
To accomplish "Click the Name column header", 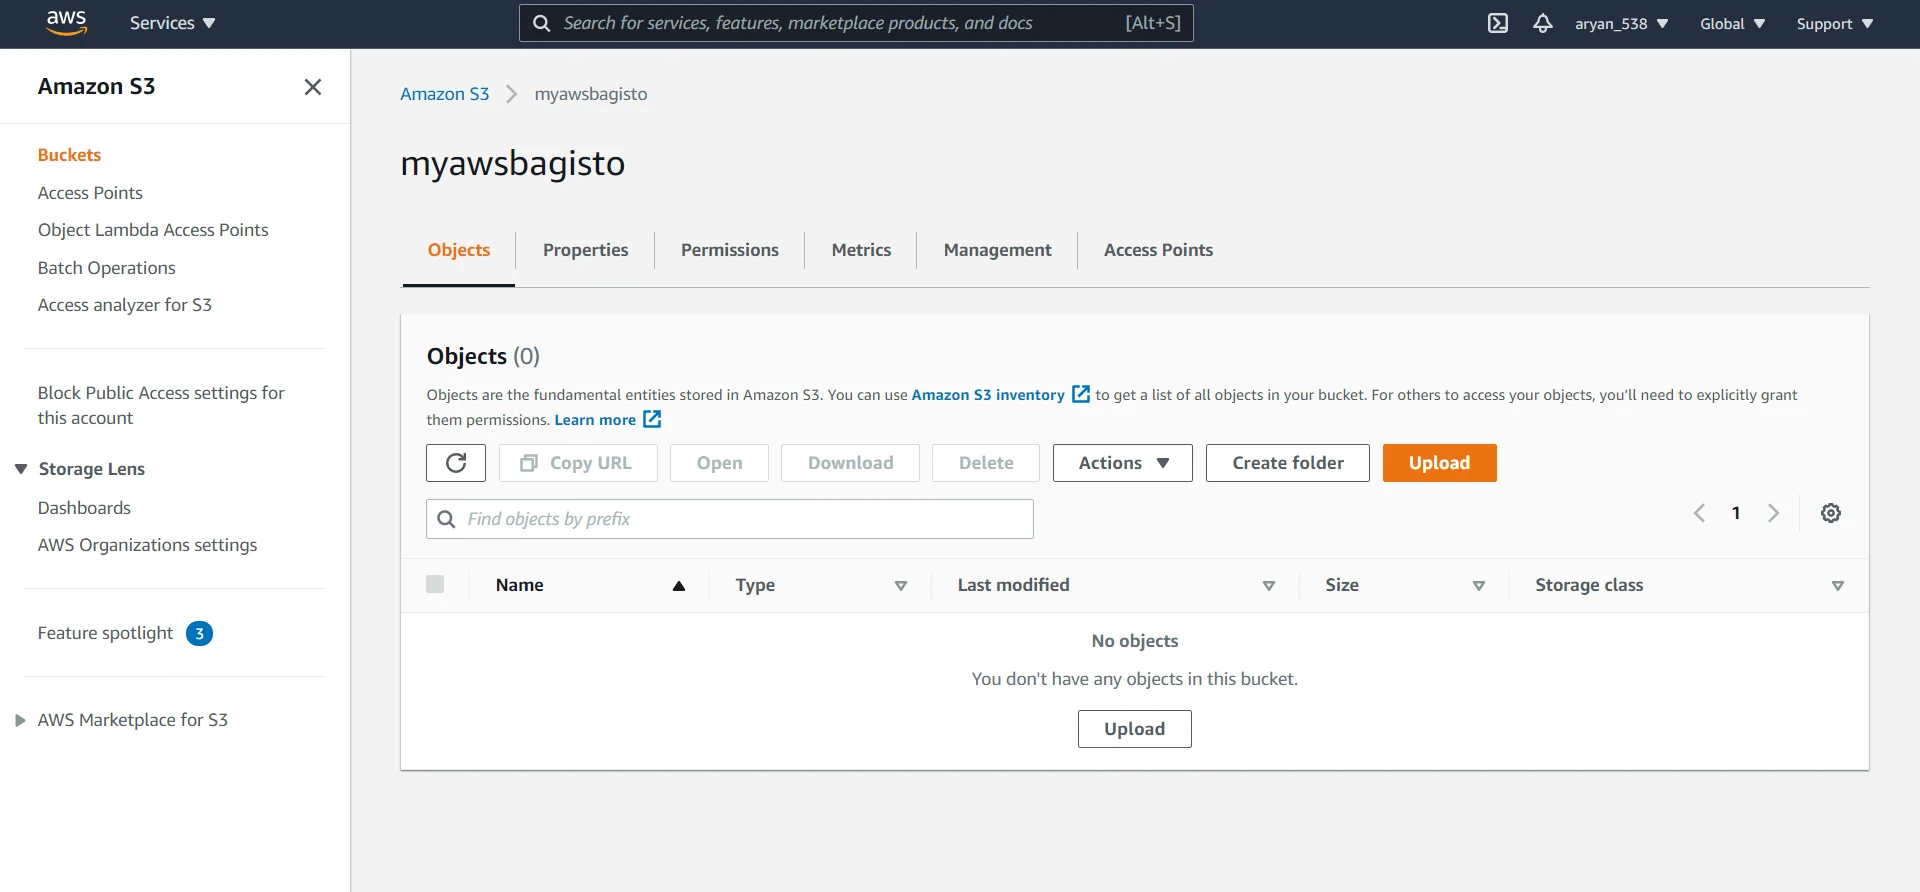I will [519, 585].
